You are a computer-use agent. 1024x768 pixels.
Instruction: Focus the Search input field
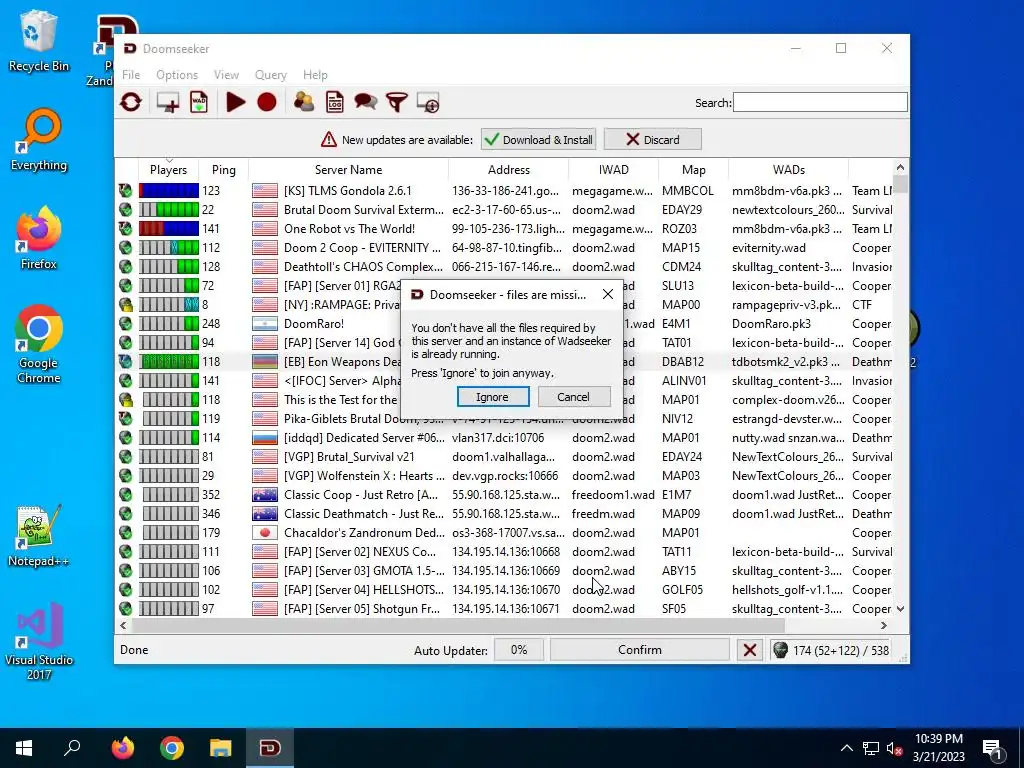point(820,103)
